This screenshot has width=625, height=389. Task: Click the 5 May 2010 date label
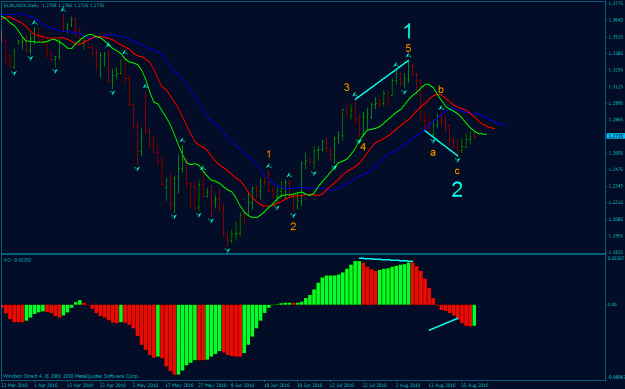coord(144,385)
